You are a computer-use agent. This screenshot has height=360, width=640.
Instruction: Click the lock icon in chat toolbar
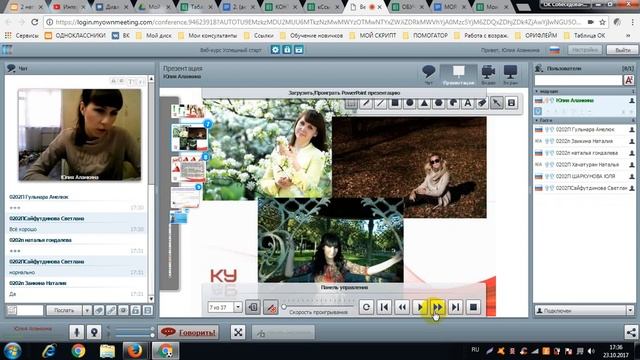coord(136,311)
